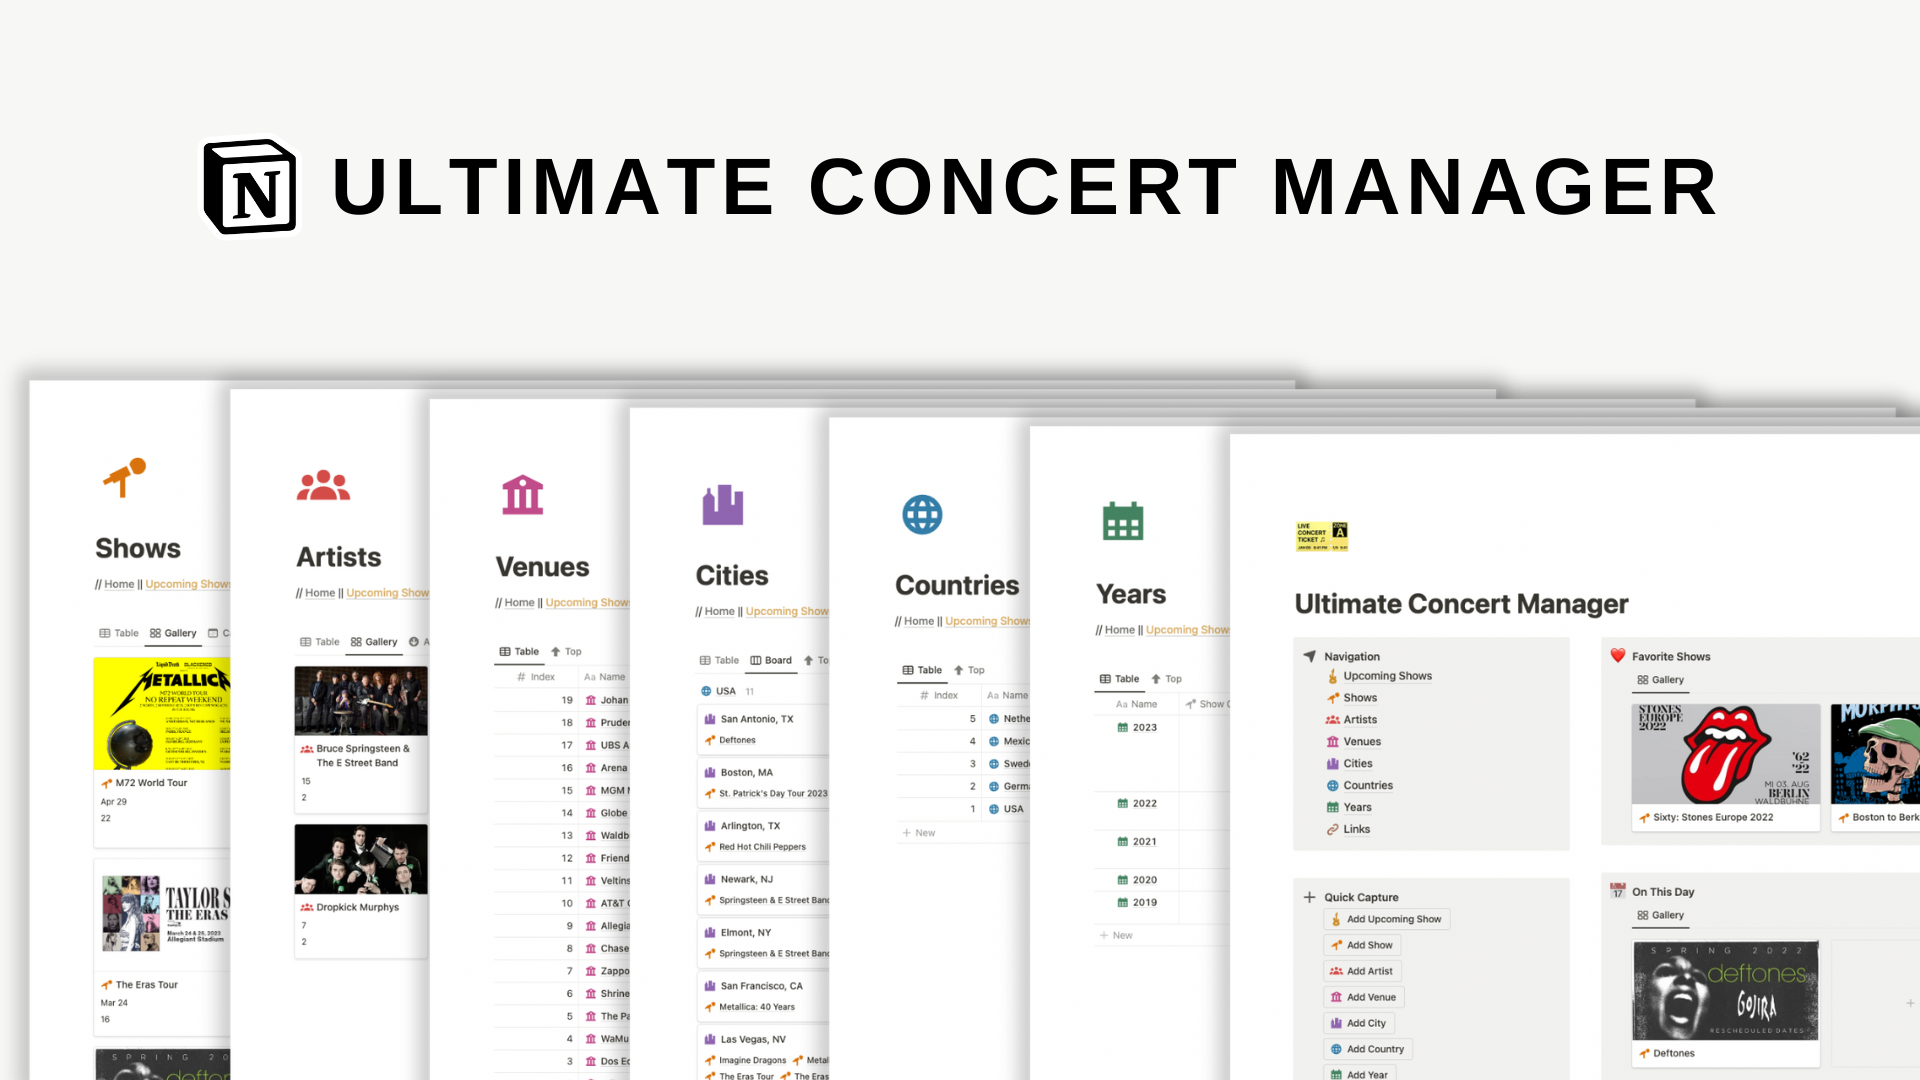Image resolution: width=1920 pixels, height=1080 pixels.
Task: Open M72 World Tour gallery card
Action: [x=163, y=751]
